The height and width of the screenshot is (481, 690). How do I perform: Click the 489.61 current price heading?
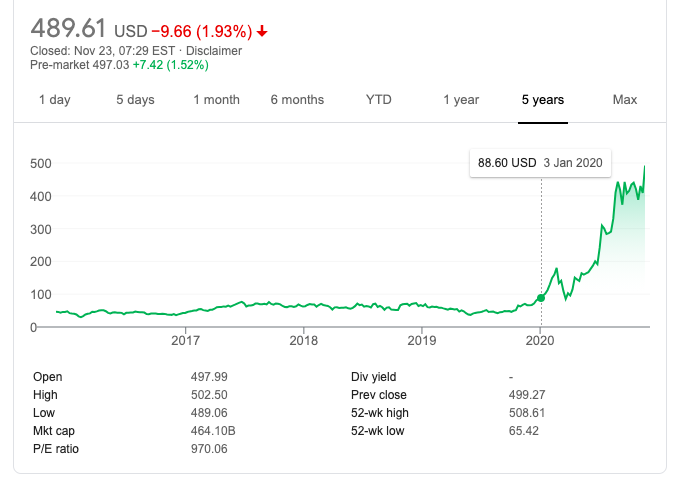pyautogui.click(x=69, y=27)
